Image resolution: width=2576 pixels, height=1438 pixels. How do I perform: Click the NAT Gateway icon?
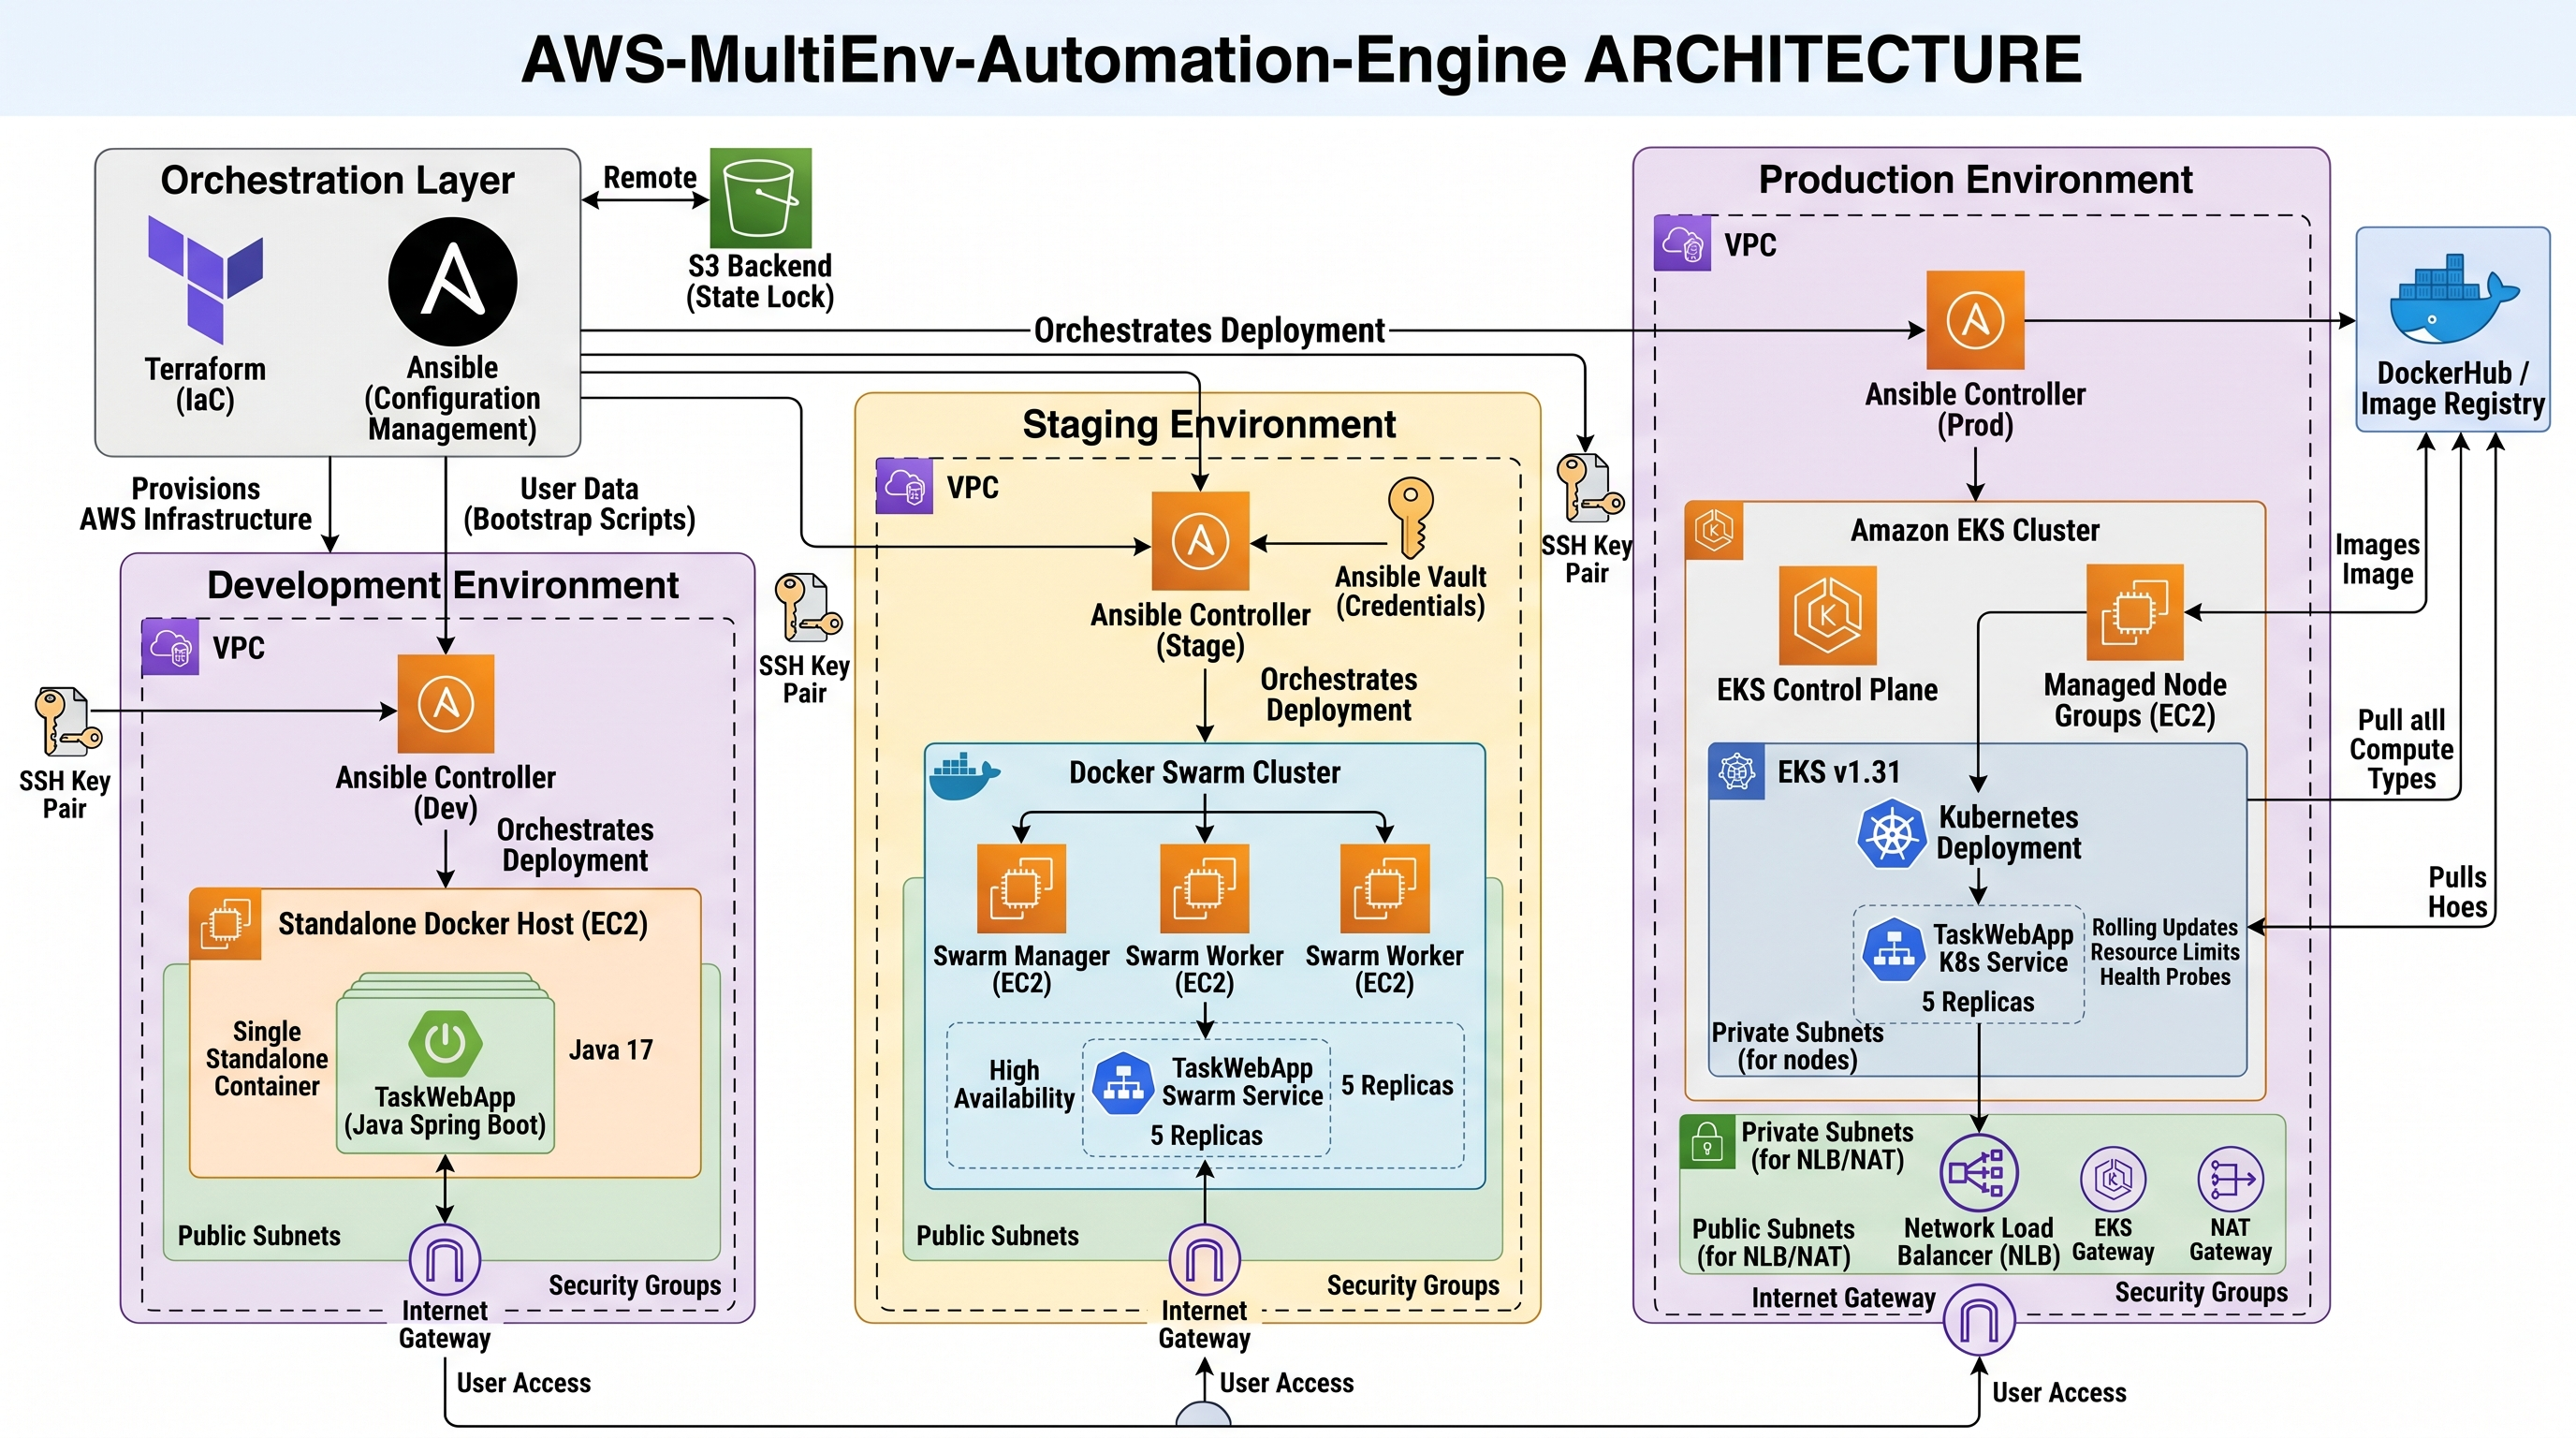2231,1179
